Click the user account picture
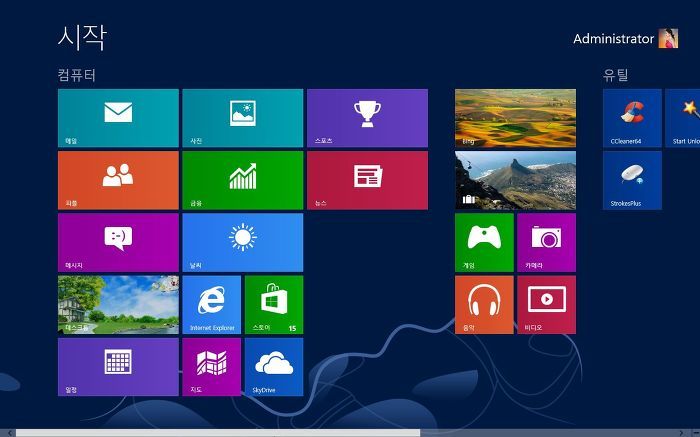 (x=668, y=38)
